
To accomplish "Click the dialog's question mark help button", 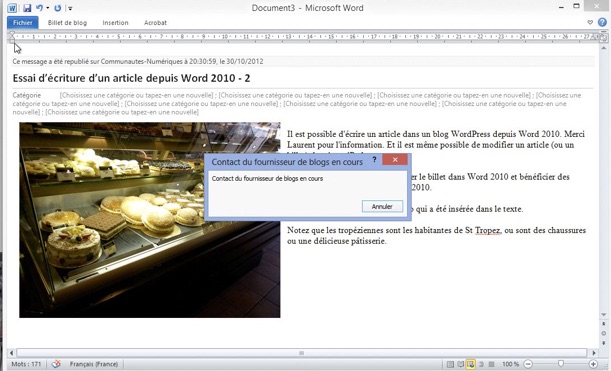I will point(374,159).
